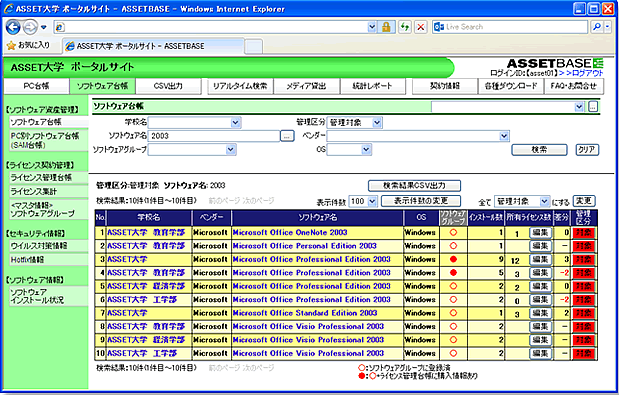The image size is (619, 395).
Task: Click 編集 button in row 3
Action: (540, 260)
